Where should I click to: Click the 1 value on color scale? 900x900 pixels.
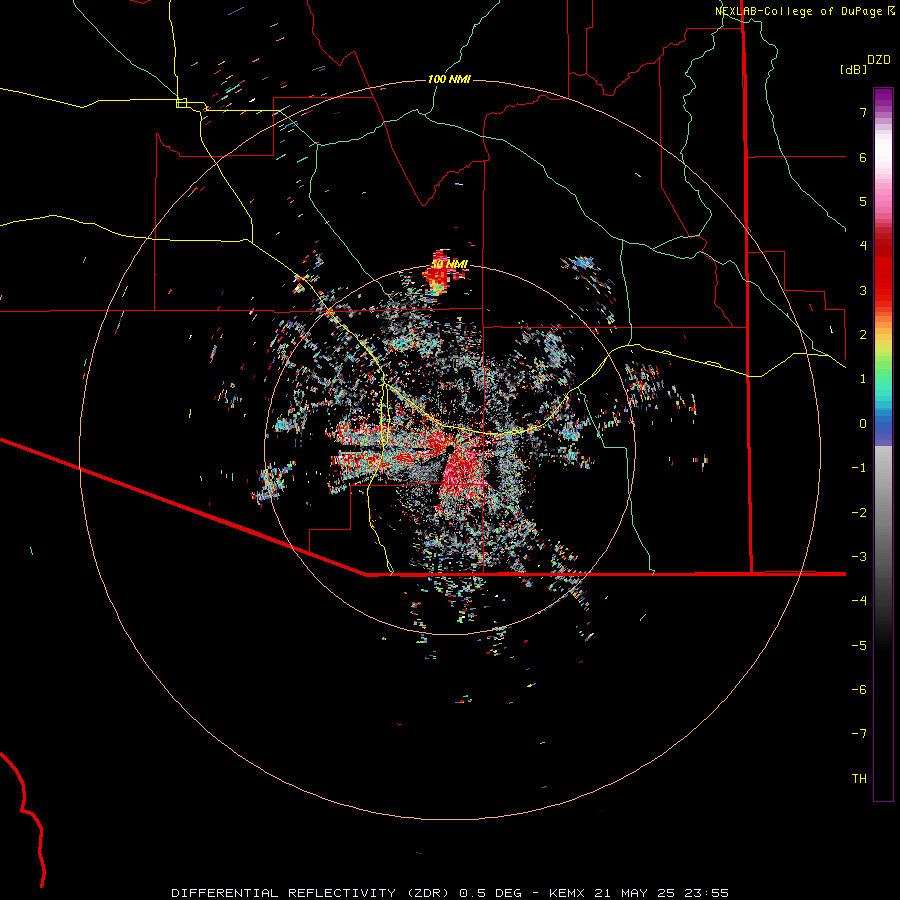863,379
